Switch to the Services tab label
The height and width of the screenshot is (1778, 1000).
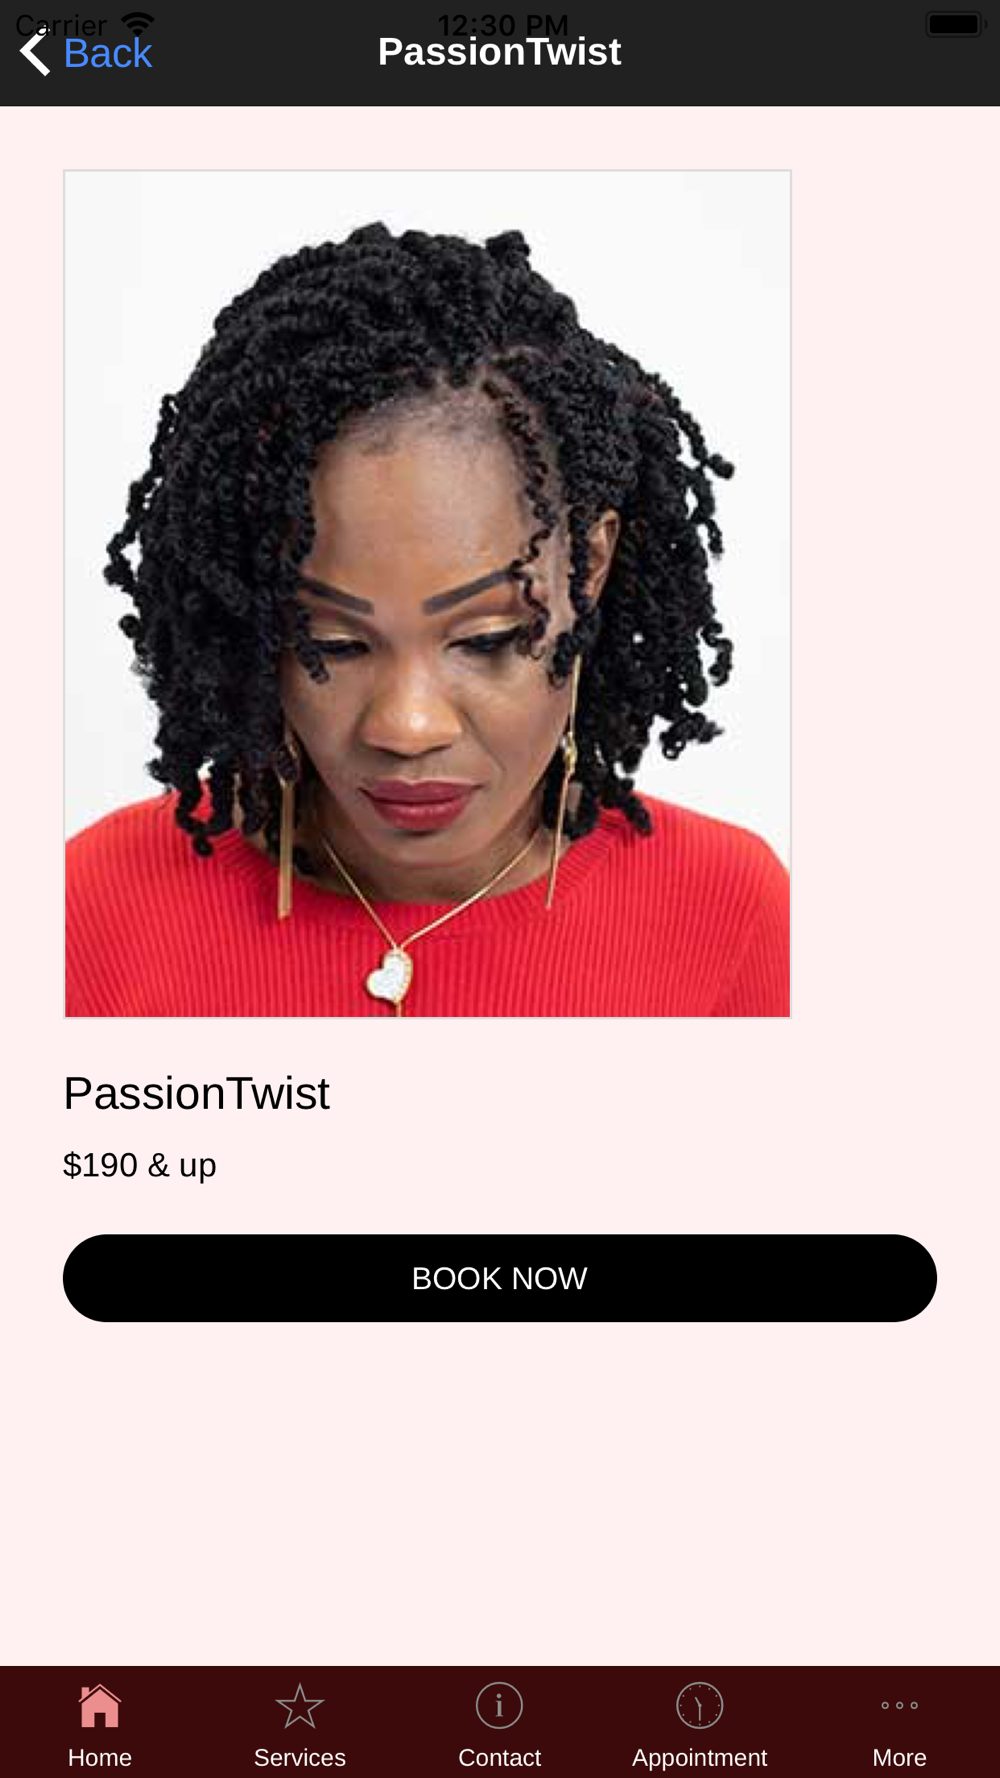coord(300,1757)
